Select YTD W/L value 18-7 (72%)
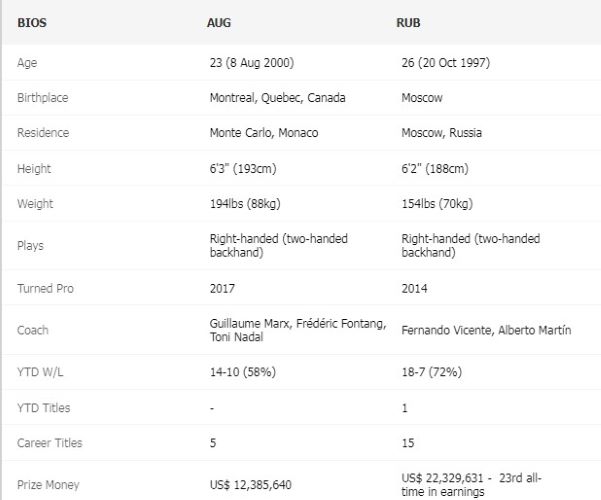Screen dimensions: 601x500 pyautogui.click(x=435, y=372)
